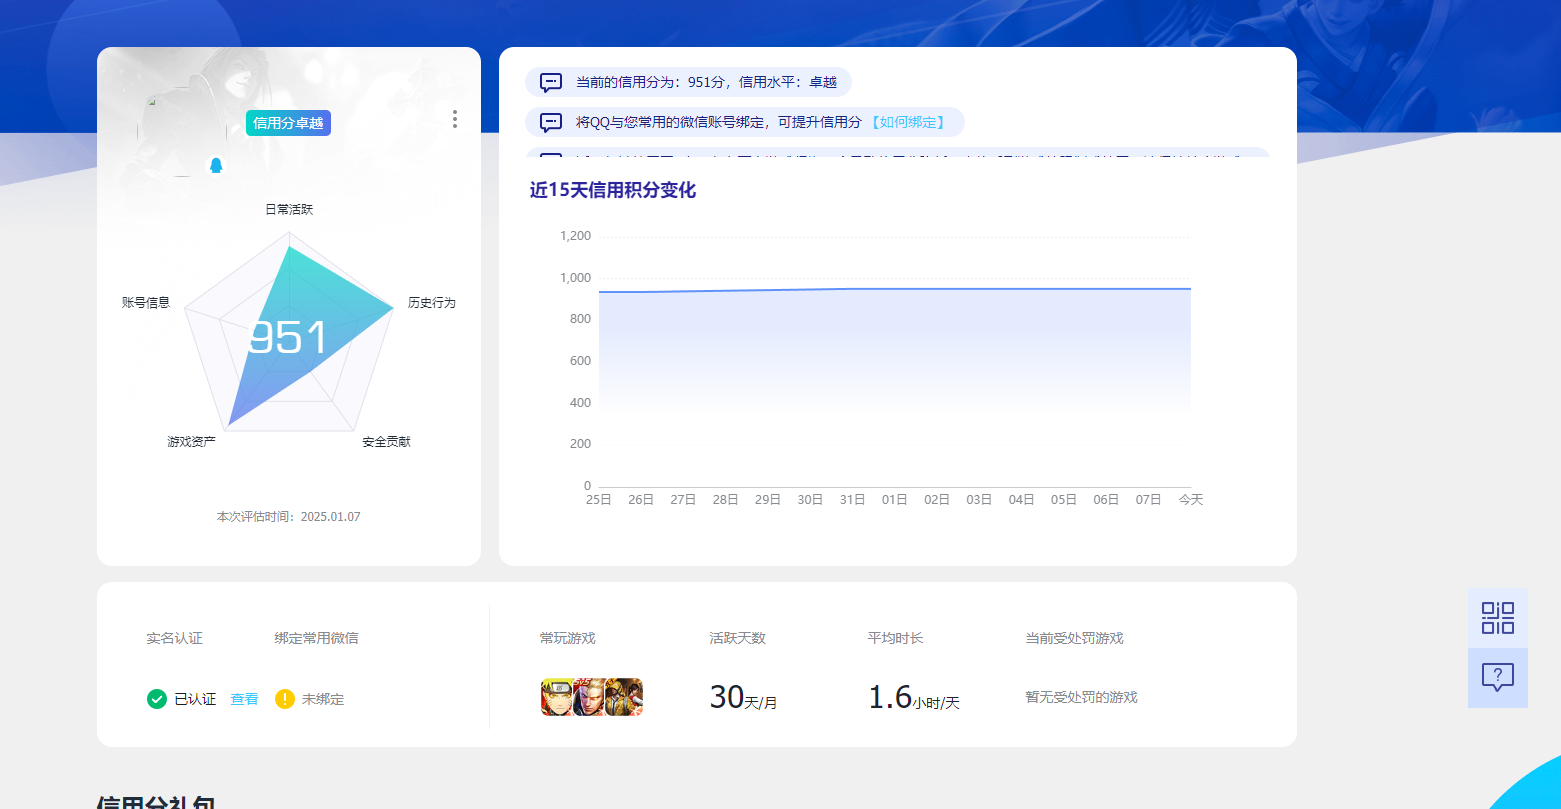Click the QQ penguin icon under avatar
1561x809 pixels.
[216, 165]
